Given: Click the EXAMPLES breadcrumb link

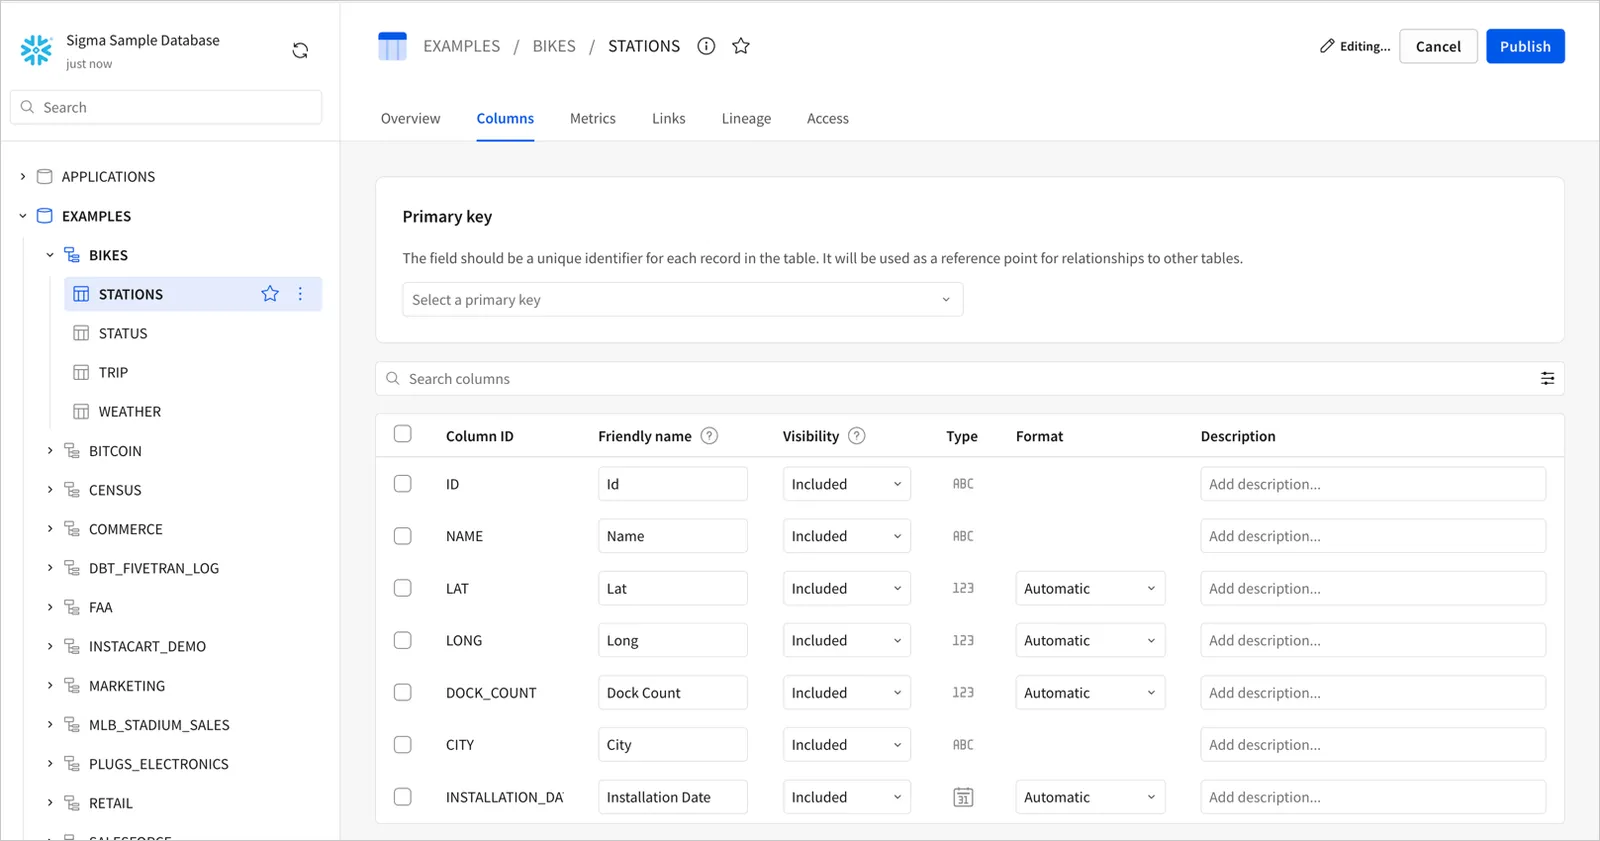Looking at the screenshot, I should pyautogui.click(x=461, y=46).
